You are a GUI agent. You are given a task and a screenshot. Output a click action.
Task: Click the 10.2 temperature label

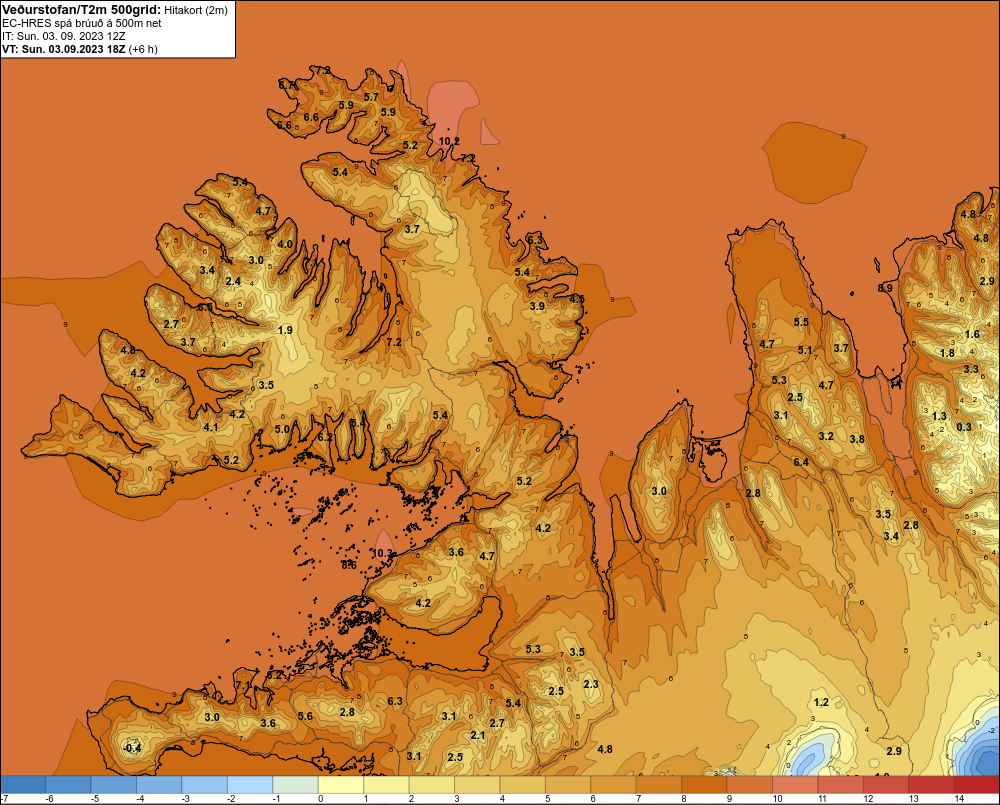click(449, 141)
